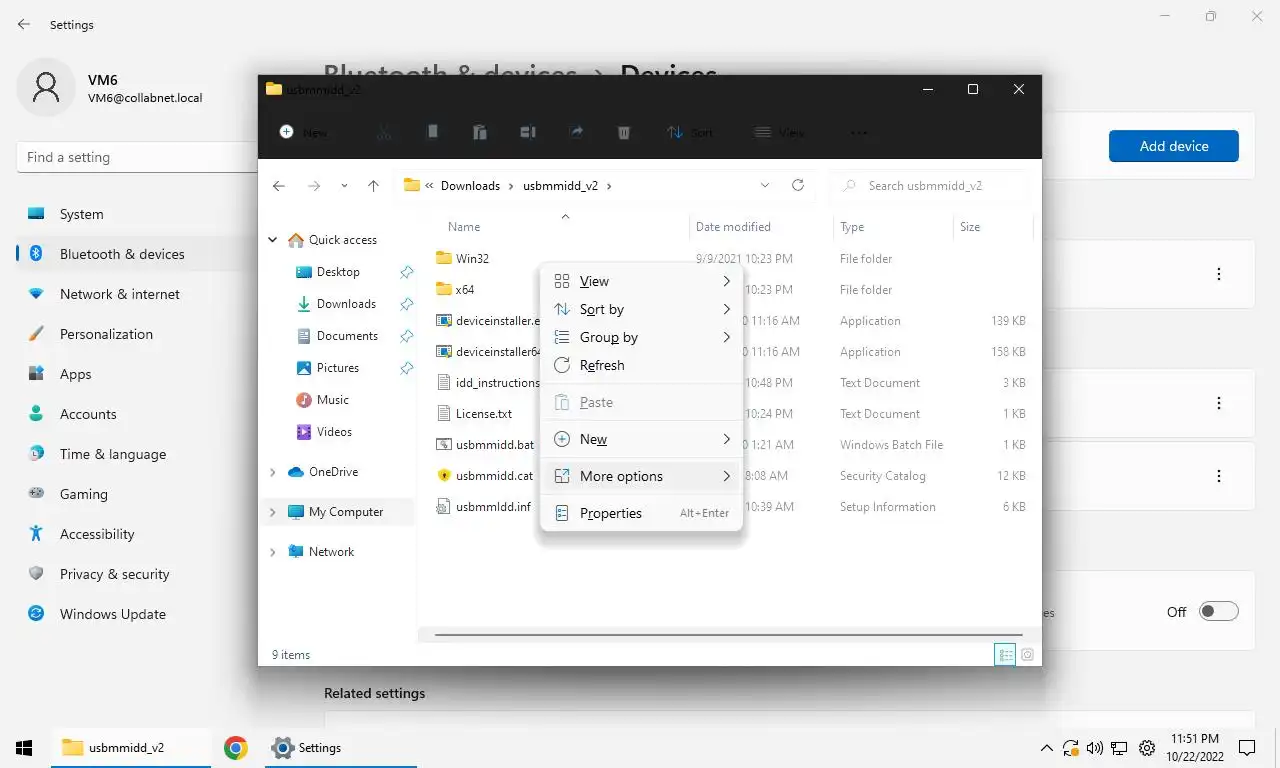
Task: Expand the OneDrive tree node
Action: [273, 472]
